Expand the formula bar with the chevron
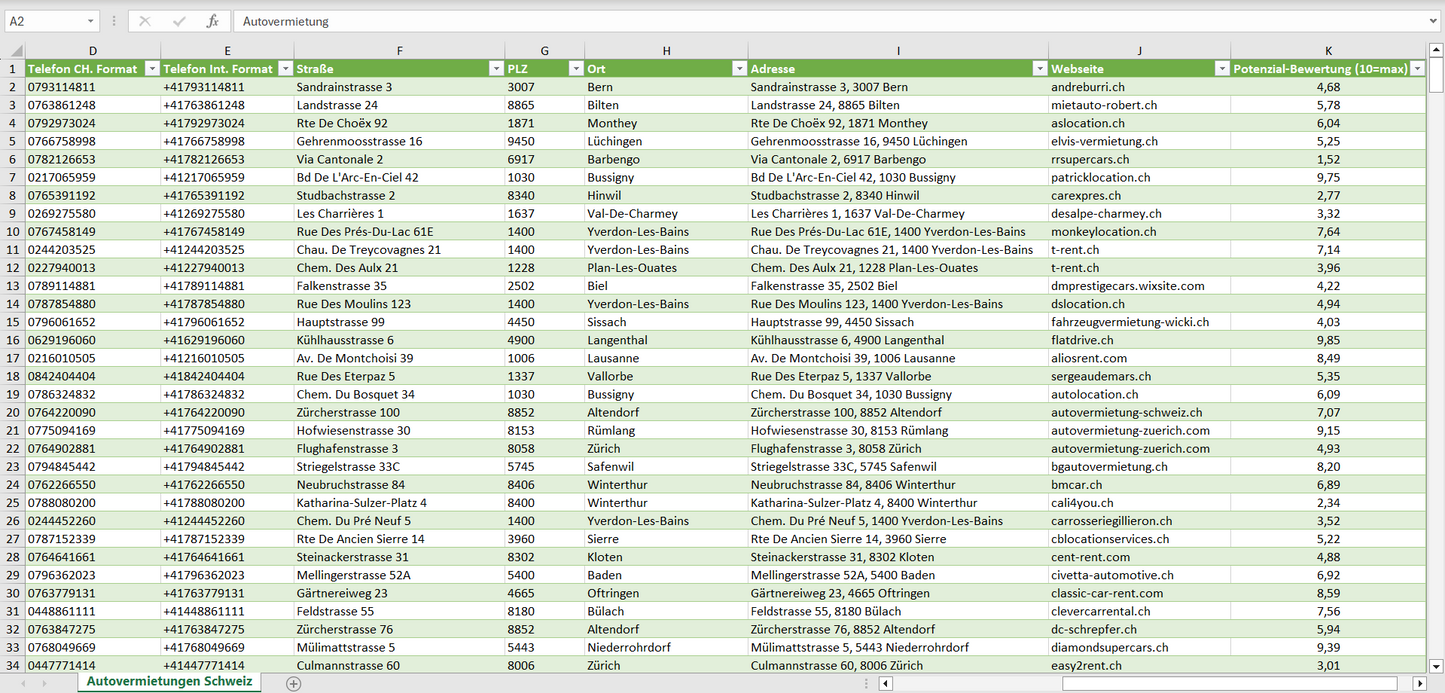This screenshot has height=693, width=1445. pyautogui.click(x=1434, y=21)
